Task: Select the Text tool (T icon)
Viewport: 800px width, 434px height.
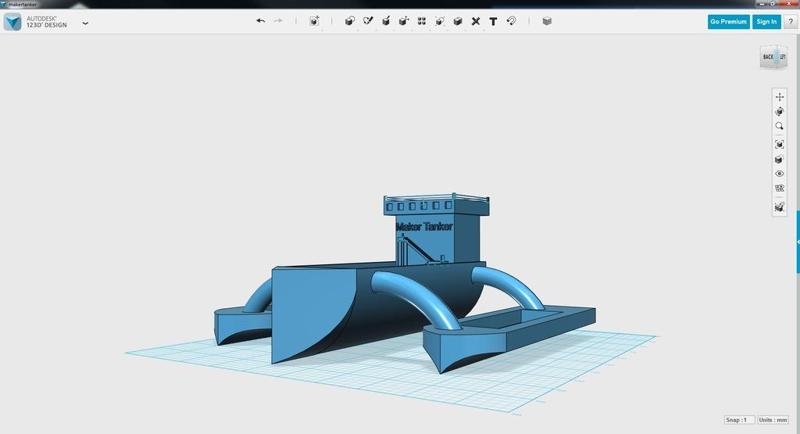Action: [493, 21]
